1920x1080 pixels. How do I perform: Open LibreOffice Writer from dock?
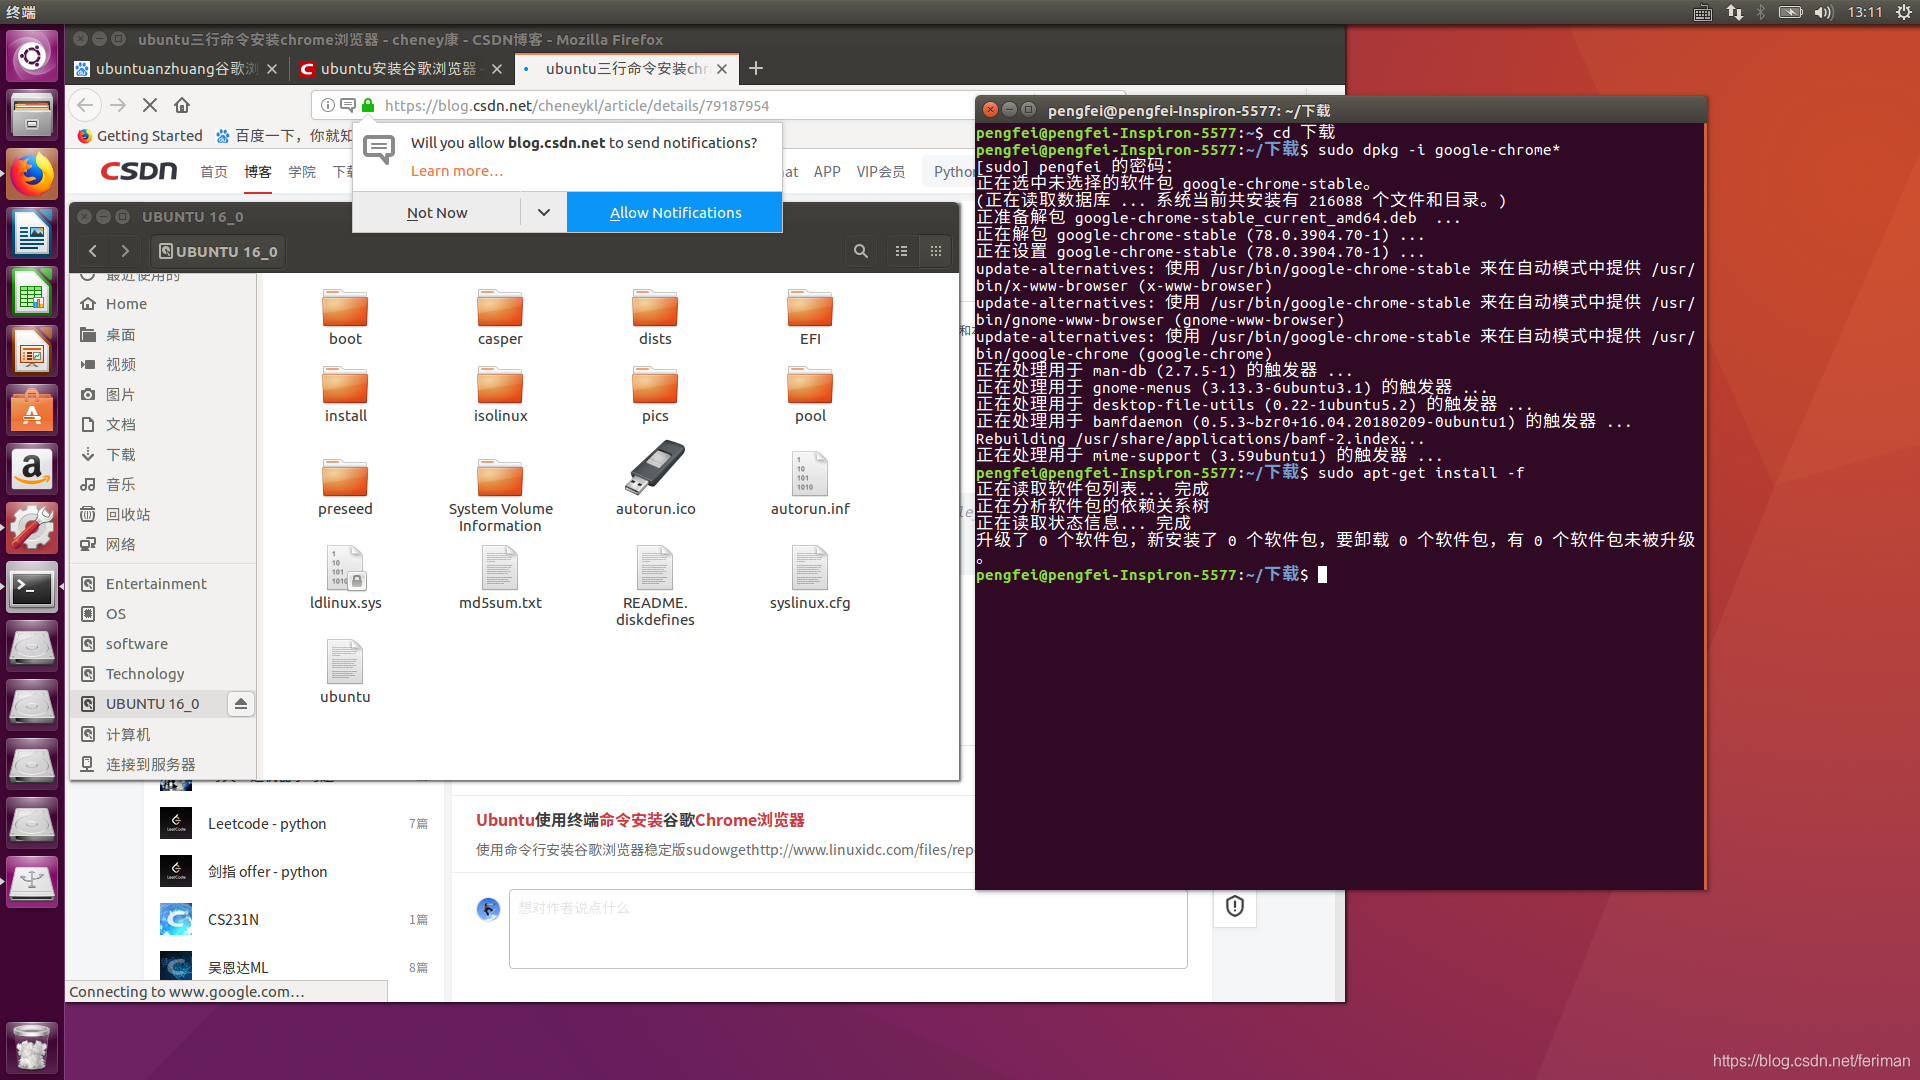click(x=32, y=234)
